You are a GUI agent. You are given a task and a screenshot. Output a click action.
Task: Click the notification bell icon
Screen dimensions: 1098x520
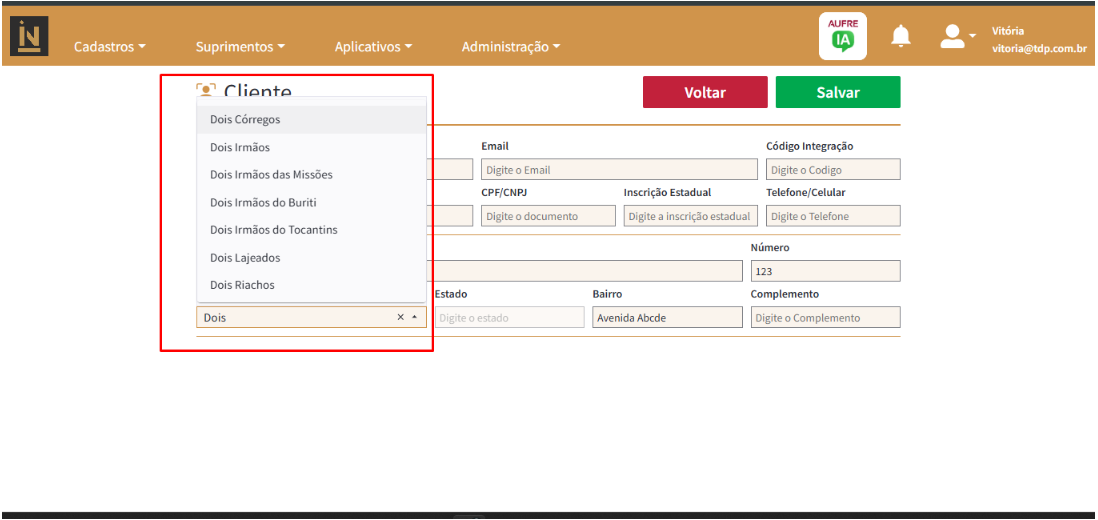click(x=901, y=37)
